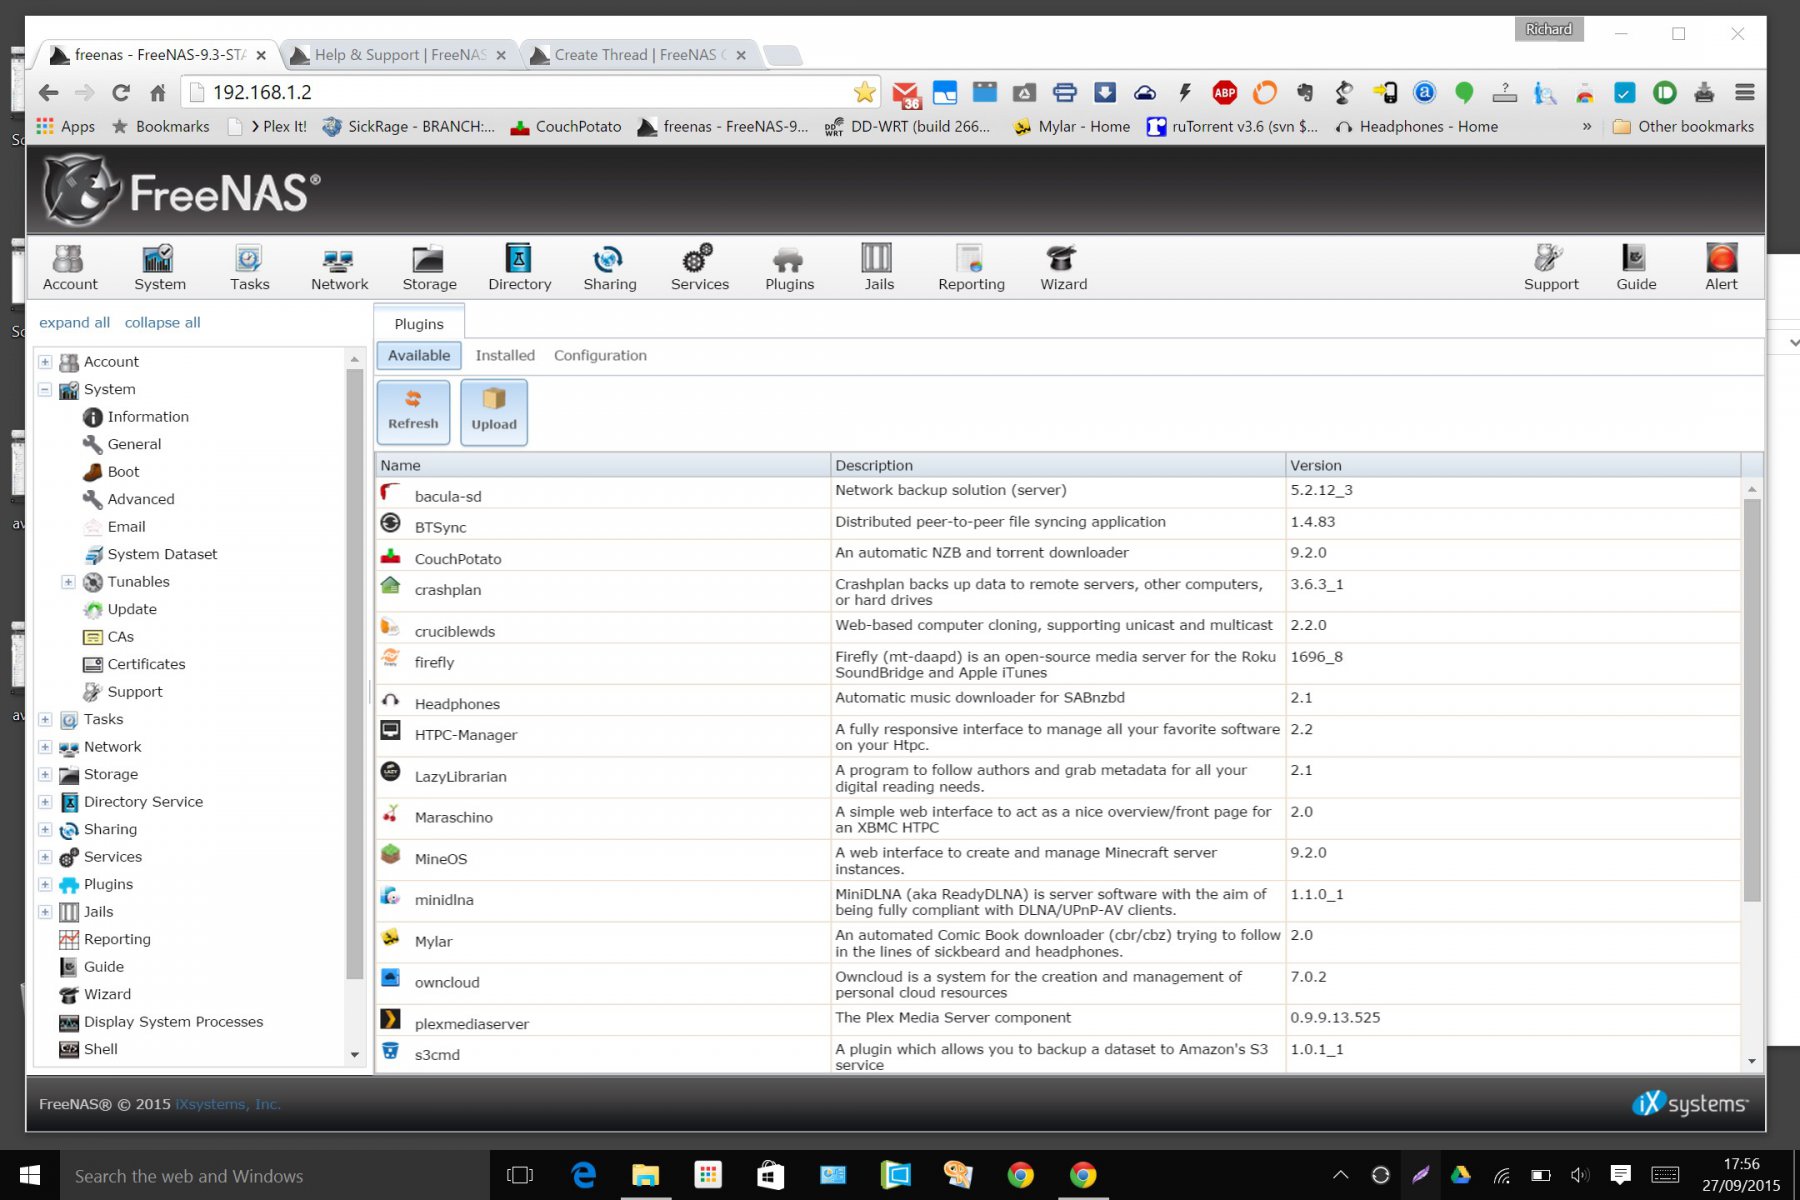1800x1200 pixels.
Task: Click the Gmail extension icon
Action: click(x=905, y=94)
